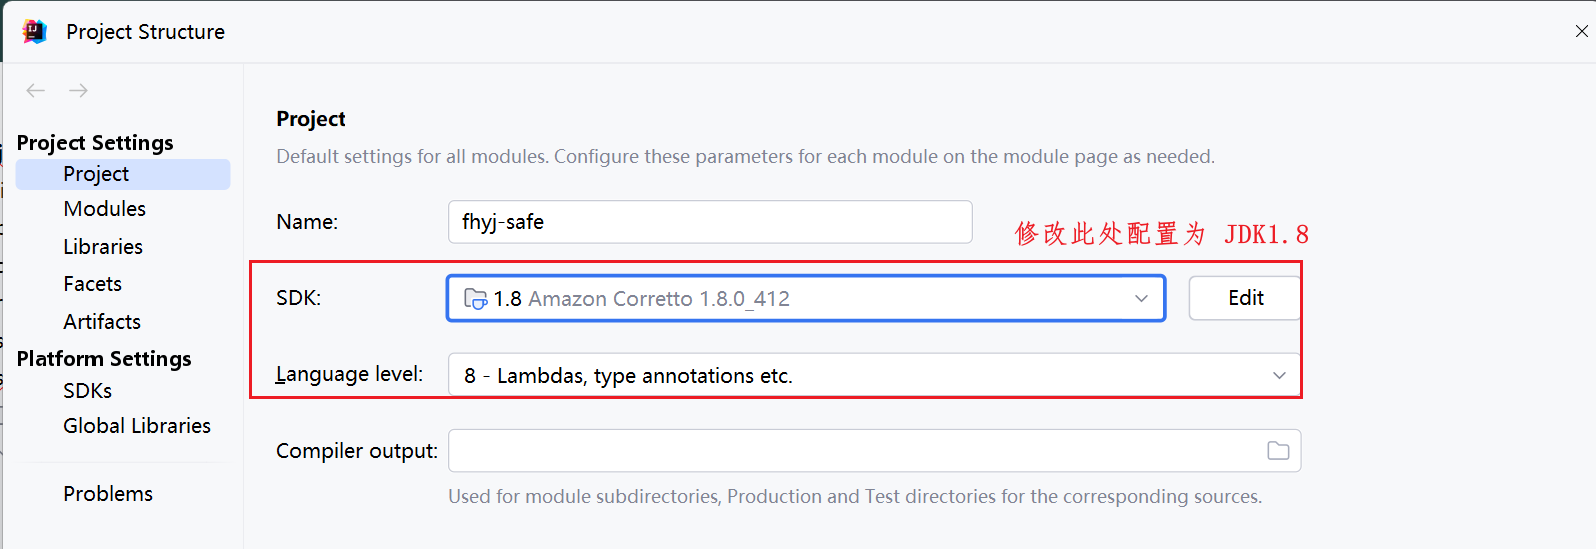The image size is (1596, 549).
Task: Show the Problems page
Action: pos(108,494)
